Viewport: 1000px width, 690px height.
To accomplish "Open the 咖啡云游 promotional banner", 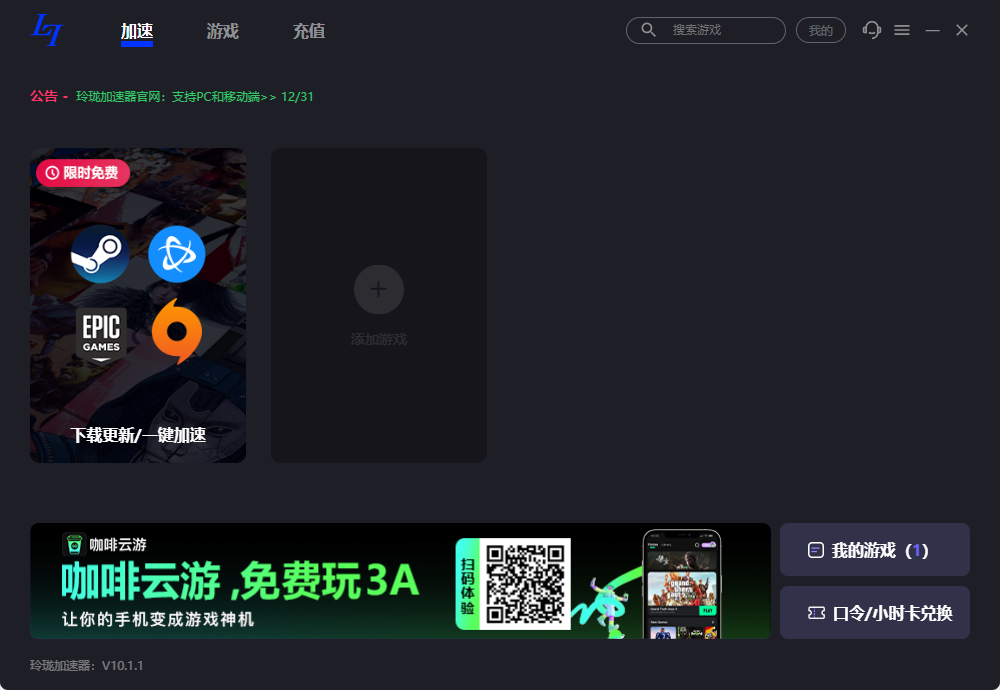I will tap(400, 581).
